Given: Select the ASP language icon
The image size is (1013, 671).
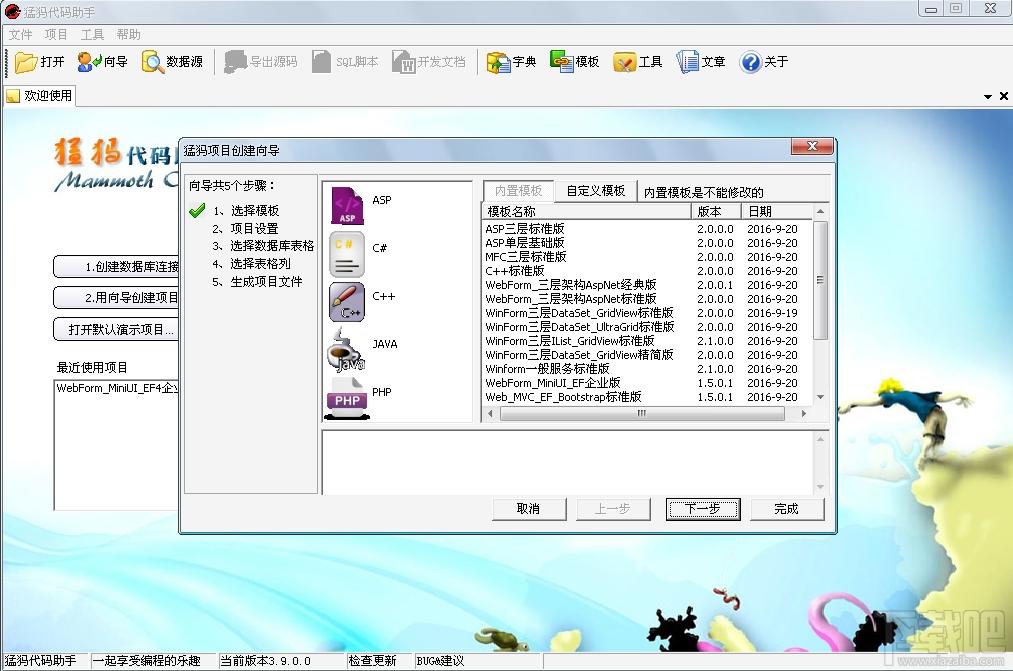Looking at the screenshot, I should (347, 205).
